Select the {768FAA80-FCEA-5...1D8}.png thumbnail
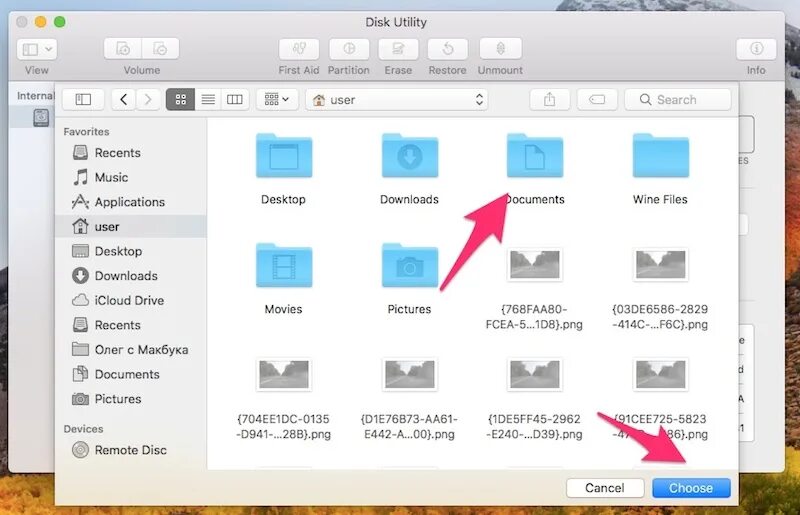 pos(535,264)
